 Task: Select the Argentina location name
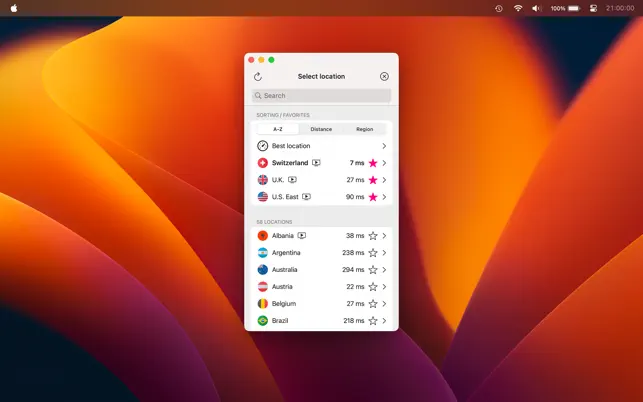[x=286, y=253]
